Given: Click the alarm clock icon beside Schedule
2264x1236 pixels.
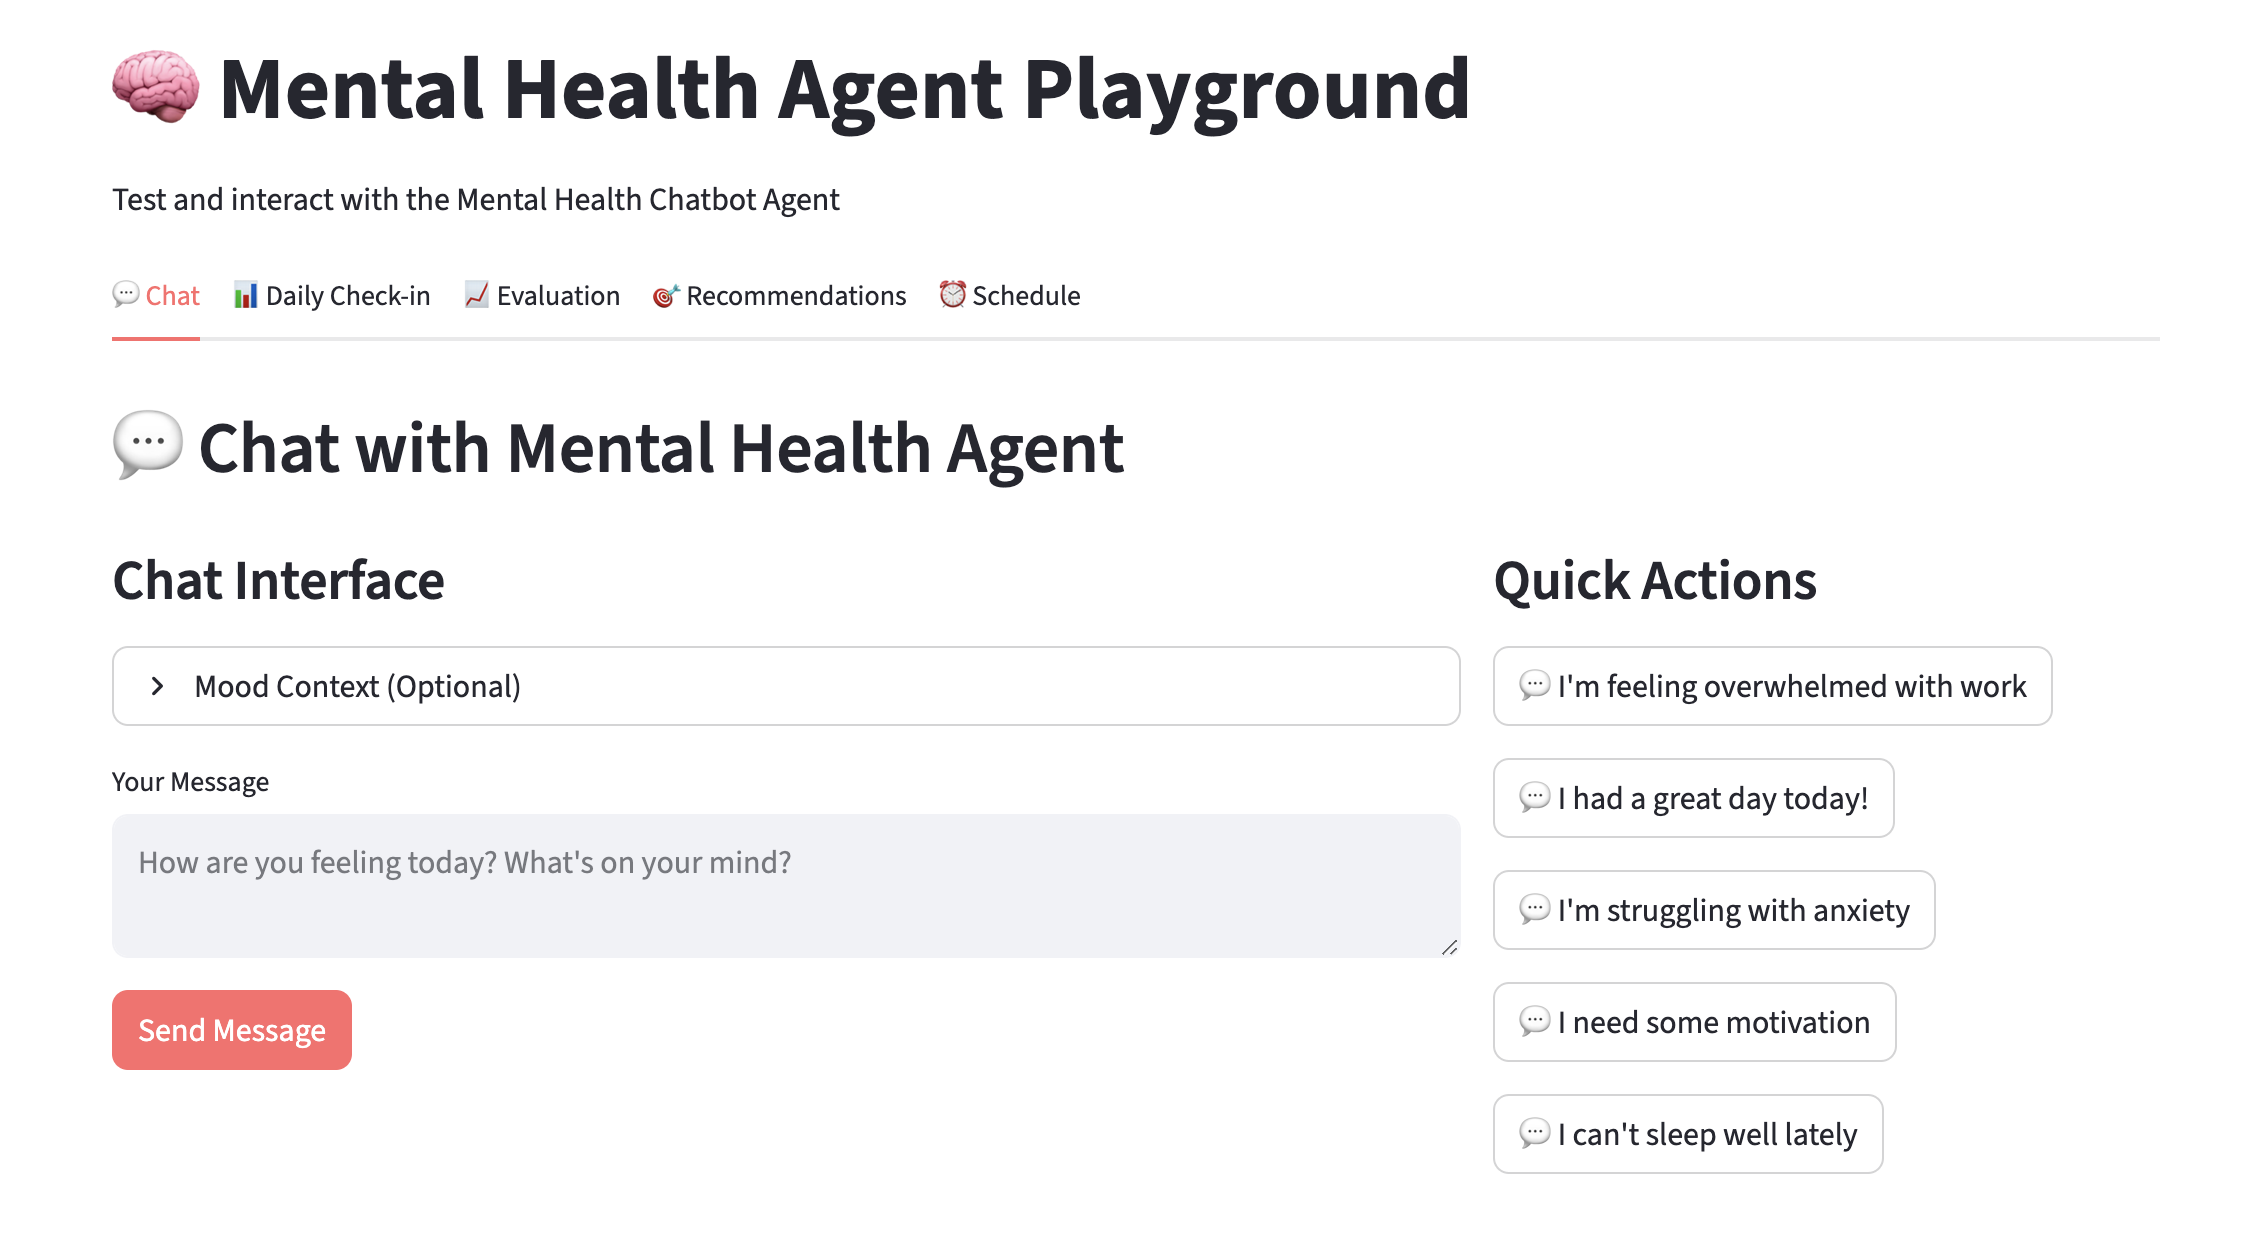Looking at the screenshot, I should [951, 295].
